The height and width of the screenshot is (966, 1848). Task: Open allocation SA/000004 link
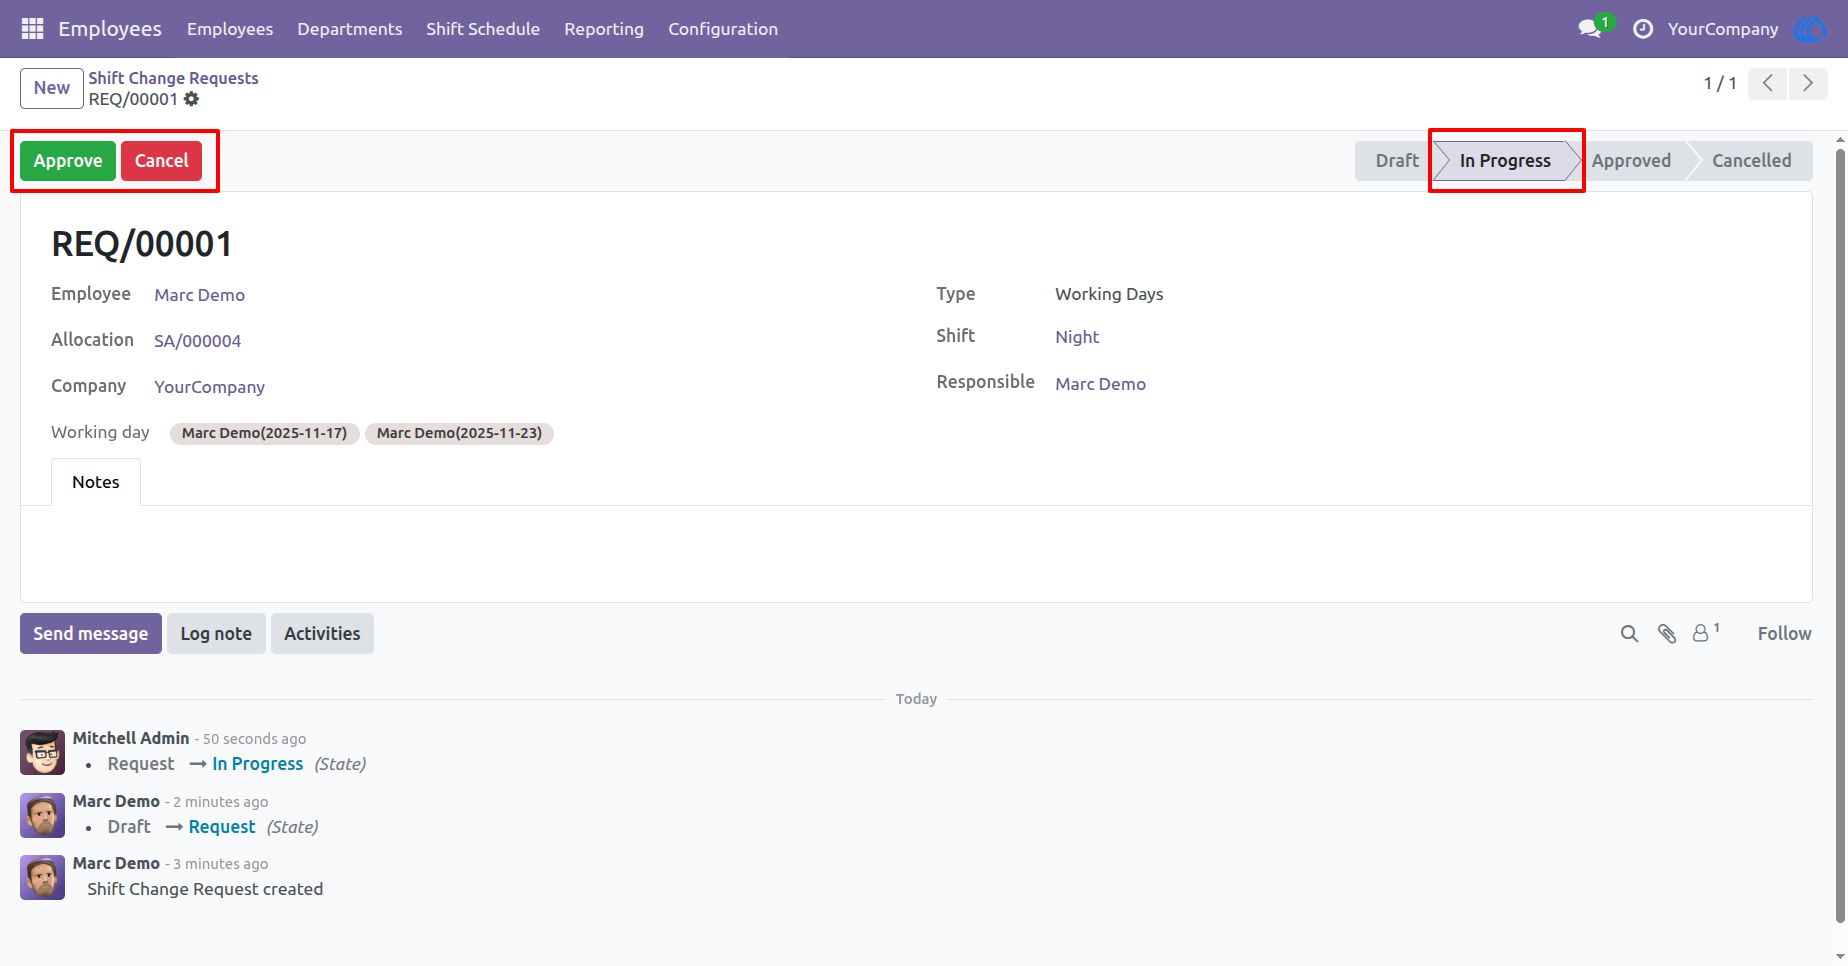tap(197, 341)
